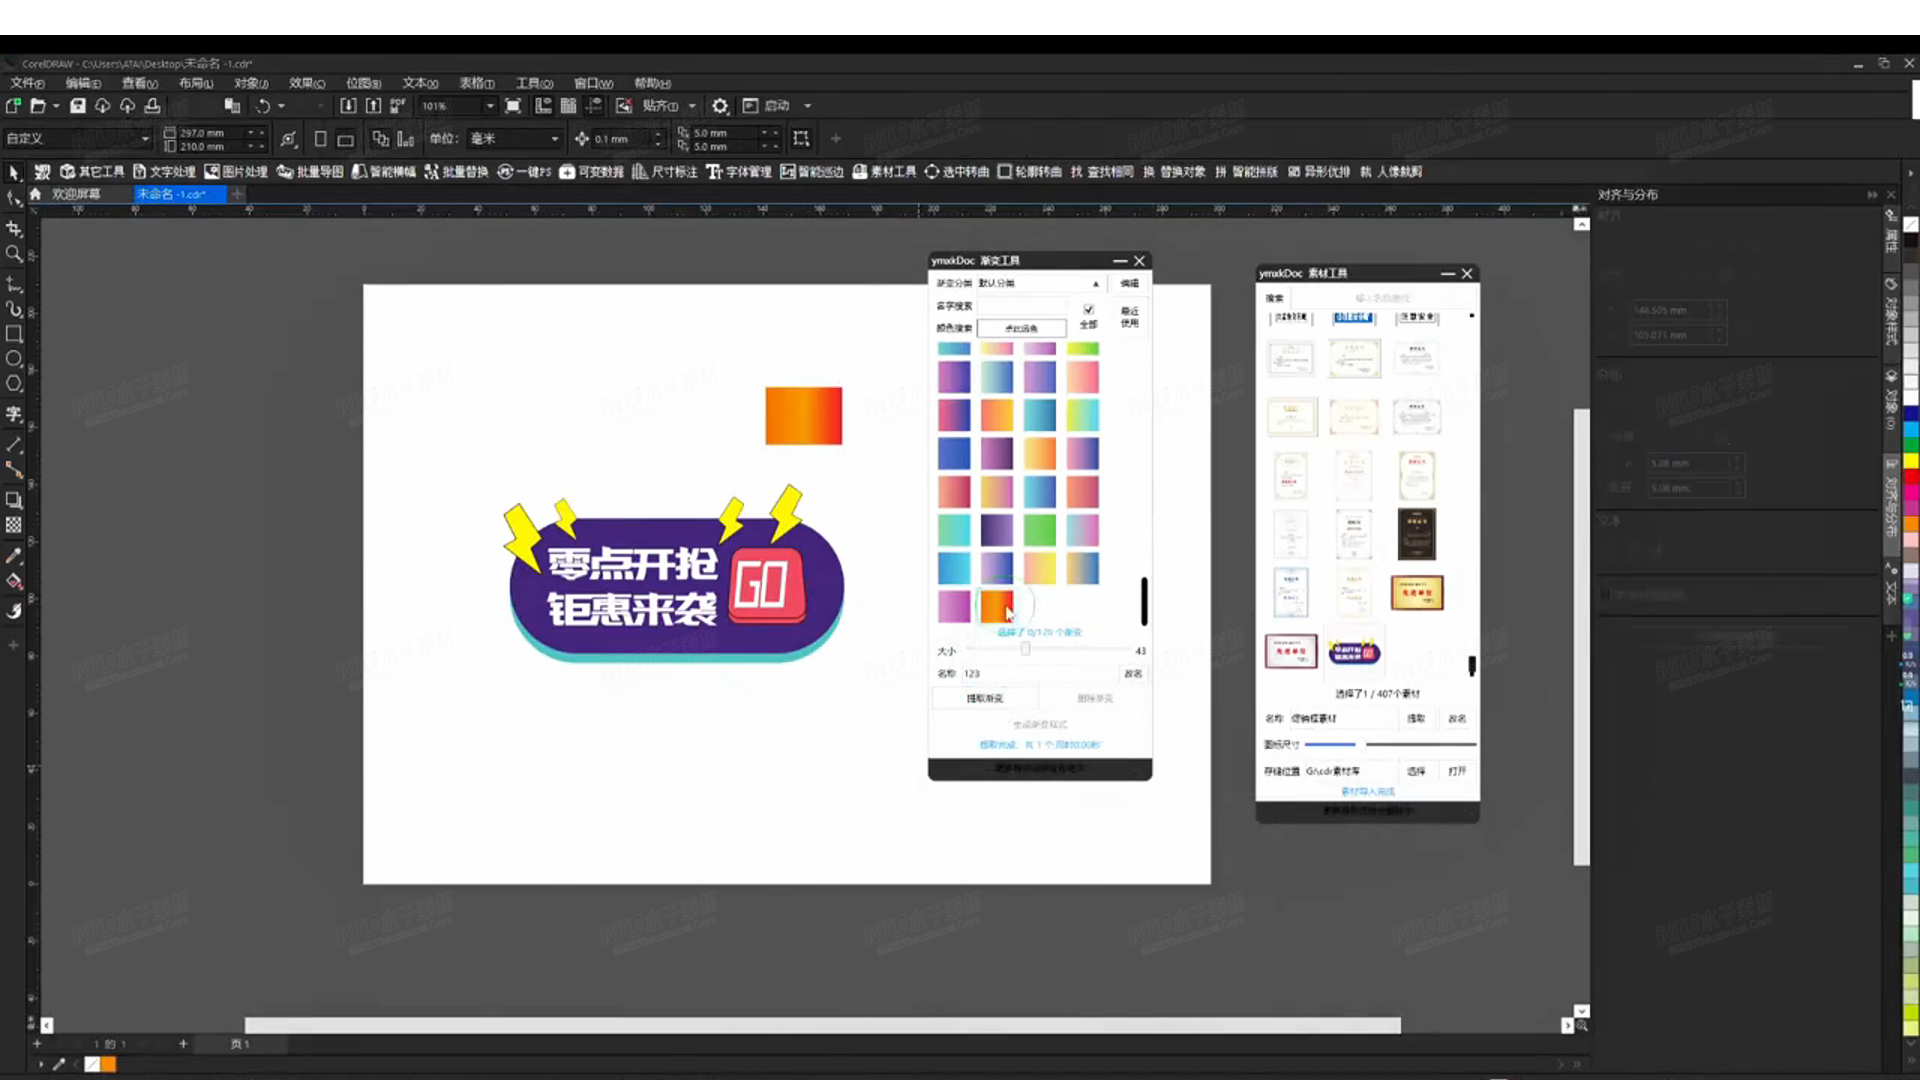The height and width of the screenshot is (1080, 1920).
Task: Toggle Show guidelines icon in toolbar
Action: point(594,105)
